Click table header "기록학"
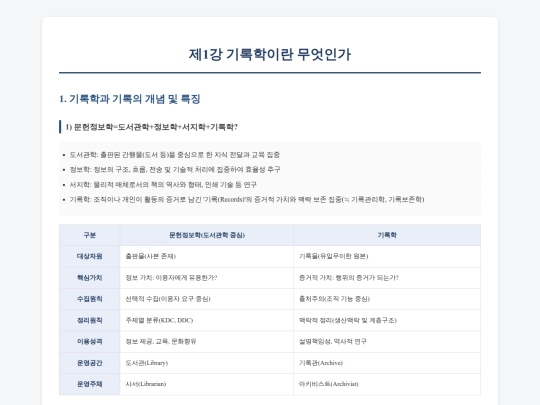The height and width of the screenshot is (405, 540). [387, 235]
